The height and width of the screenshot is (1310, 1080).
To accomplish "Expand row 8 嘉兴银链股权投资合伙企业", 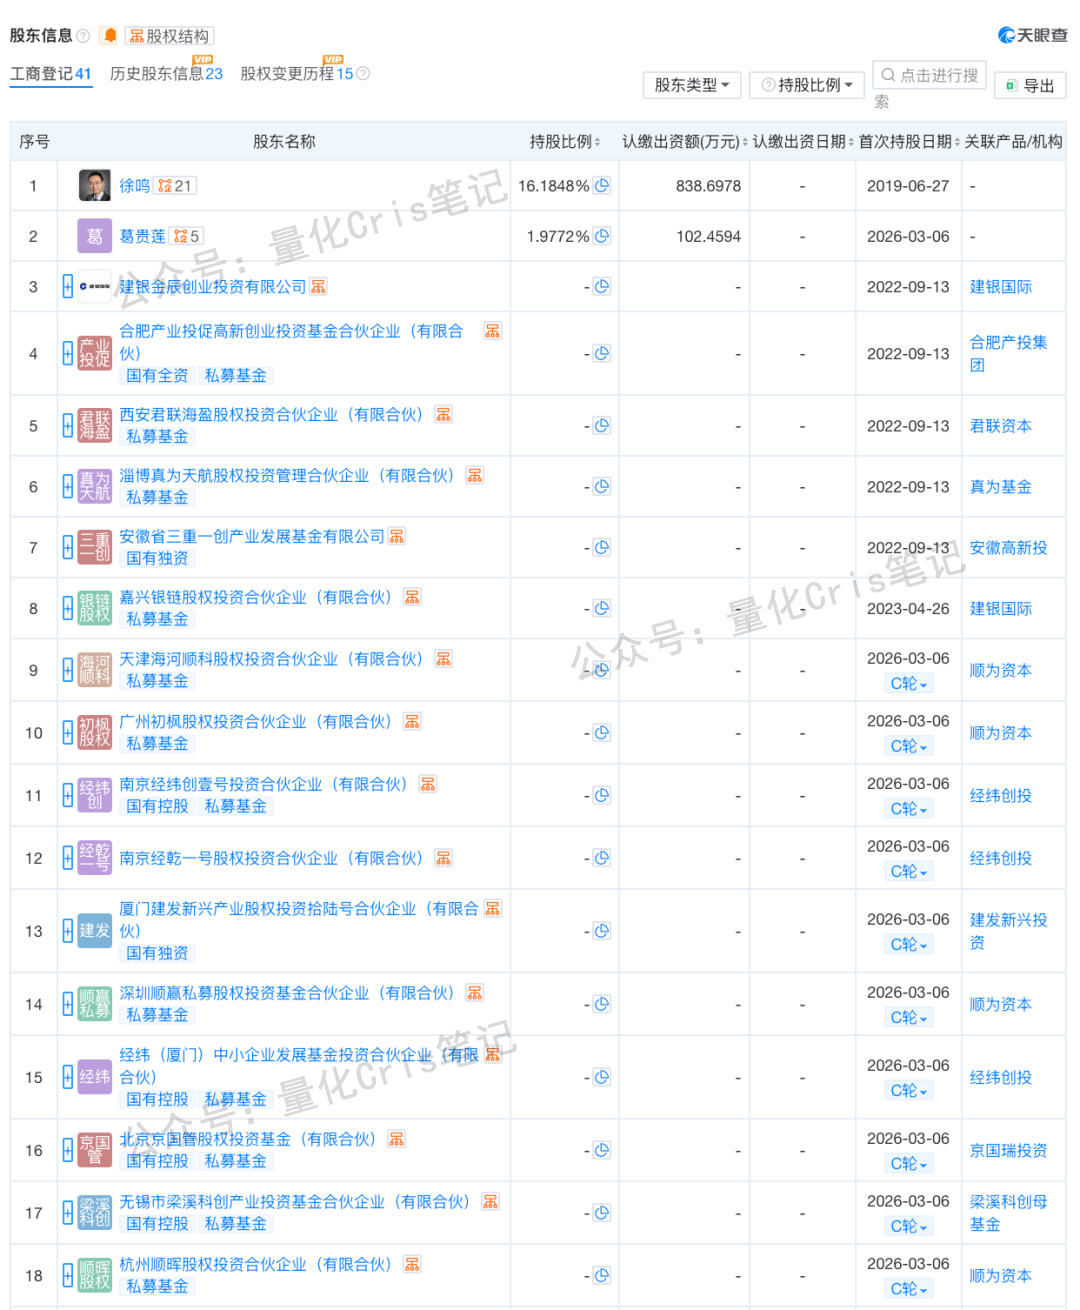I will point(68,609).
